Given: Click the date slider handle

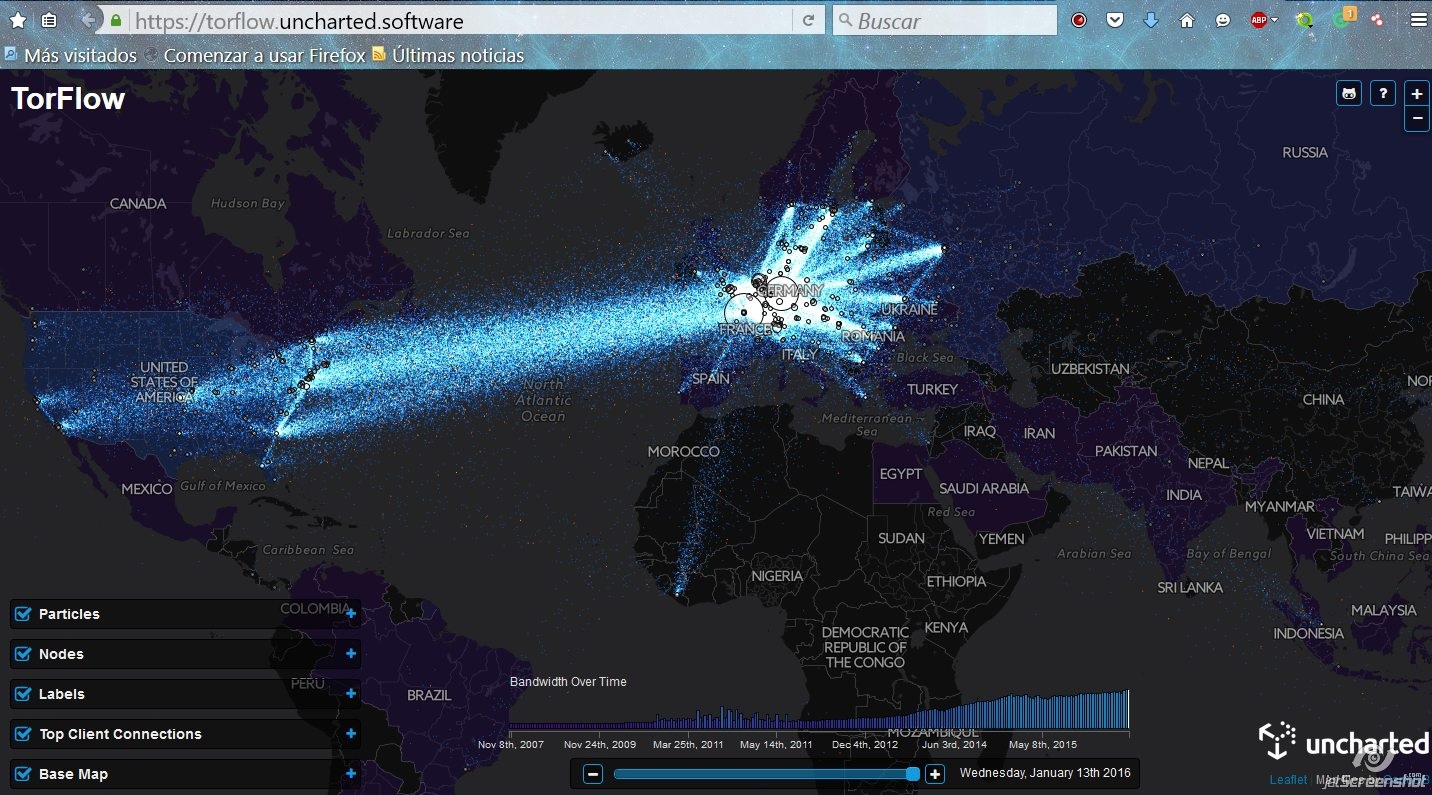Looking at the screenshot, I should (912, 773).
